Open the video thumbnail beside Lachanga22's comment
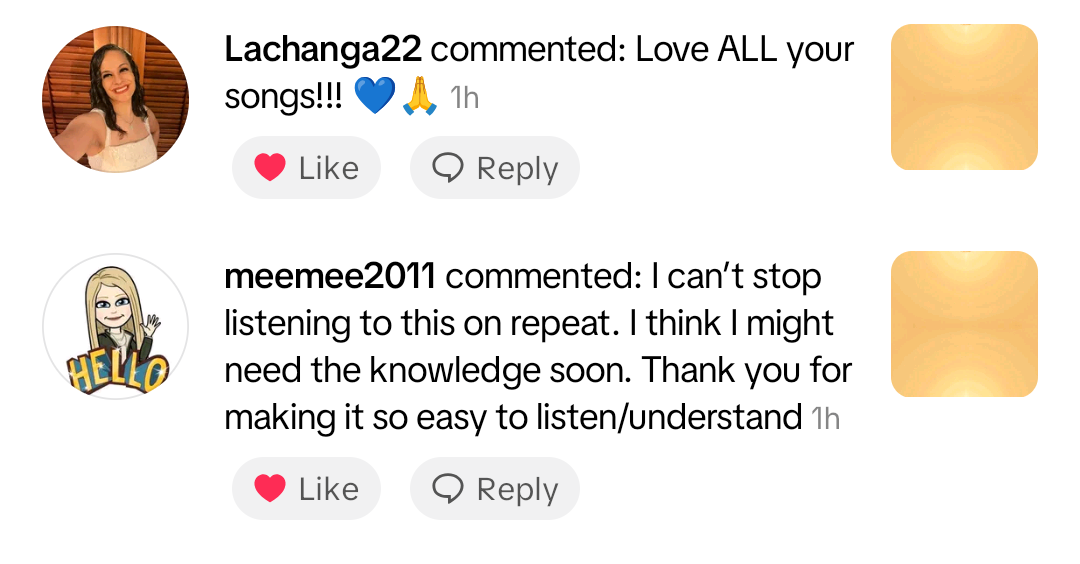 click(x=964, y=97)
